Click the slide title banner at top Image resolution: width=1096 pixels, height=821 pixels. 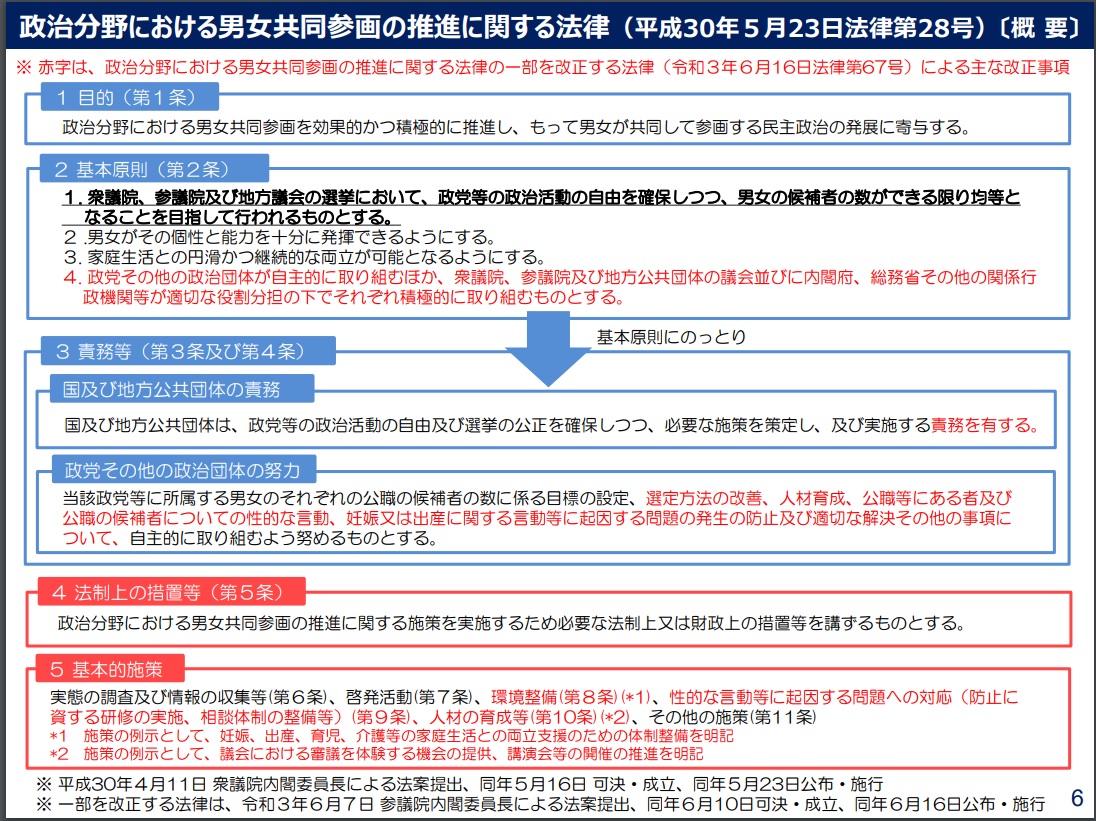pos(548,27)
